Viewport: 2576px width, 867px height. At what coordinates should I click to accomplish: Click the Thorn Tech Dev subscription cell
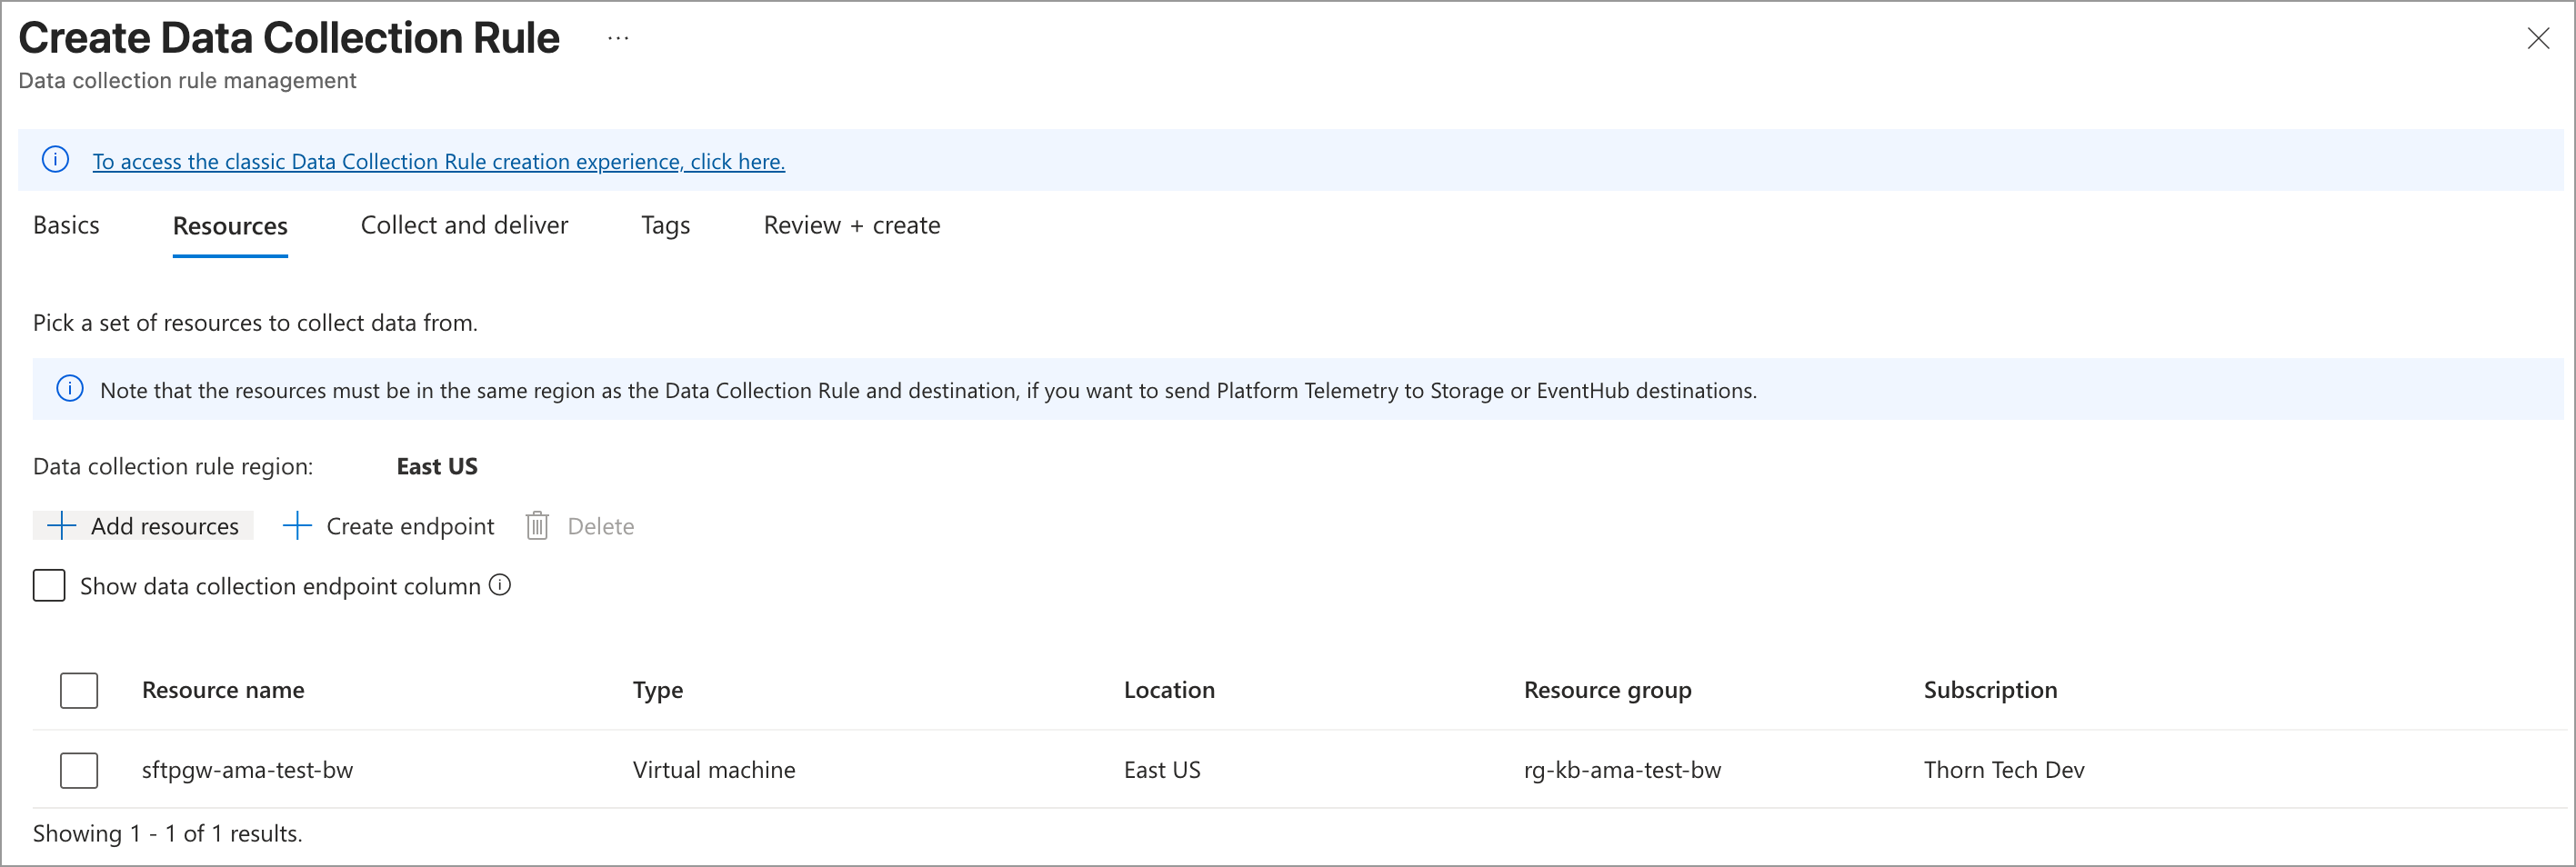[2004, 770]
